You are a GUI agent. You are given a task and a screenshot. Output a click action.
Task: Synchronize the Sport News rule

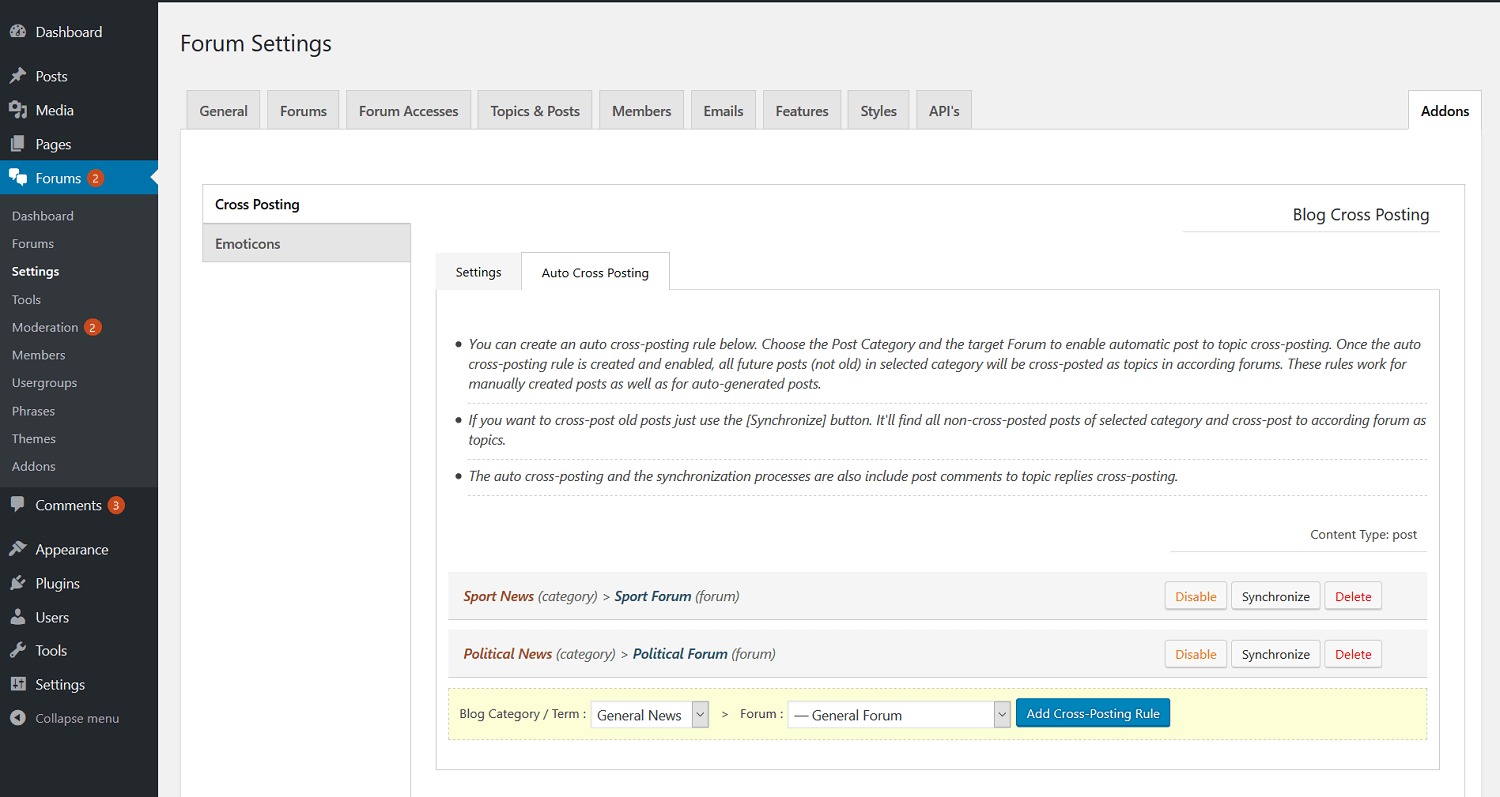click(x=1275, y=596)
